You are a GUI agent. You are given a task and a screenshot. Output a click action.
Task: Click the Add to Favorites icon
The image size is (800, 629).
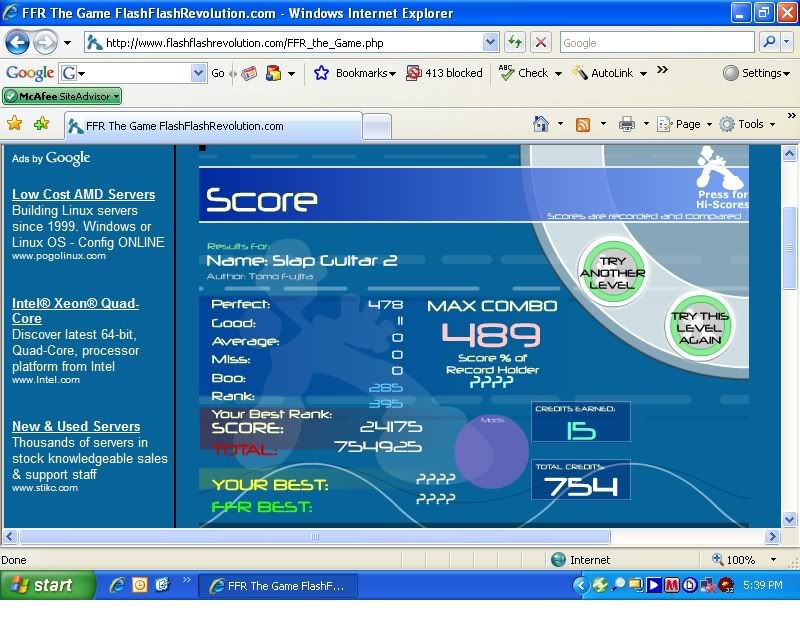tap(41, 124)
